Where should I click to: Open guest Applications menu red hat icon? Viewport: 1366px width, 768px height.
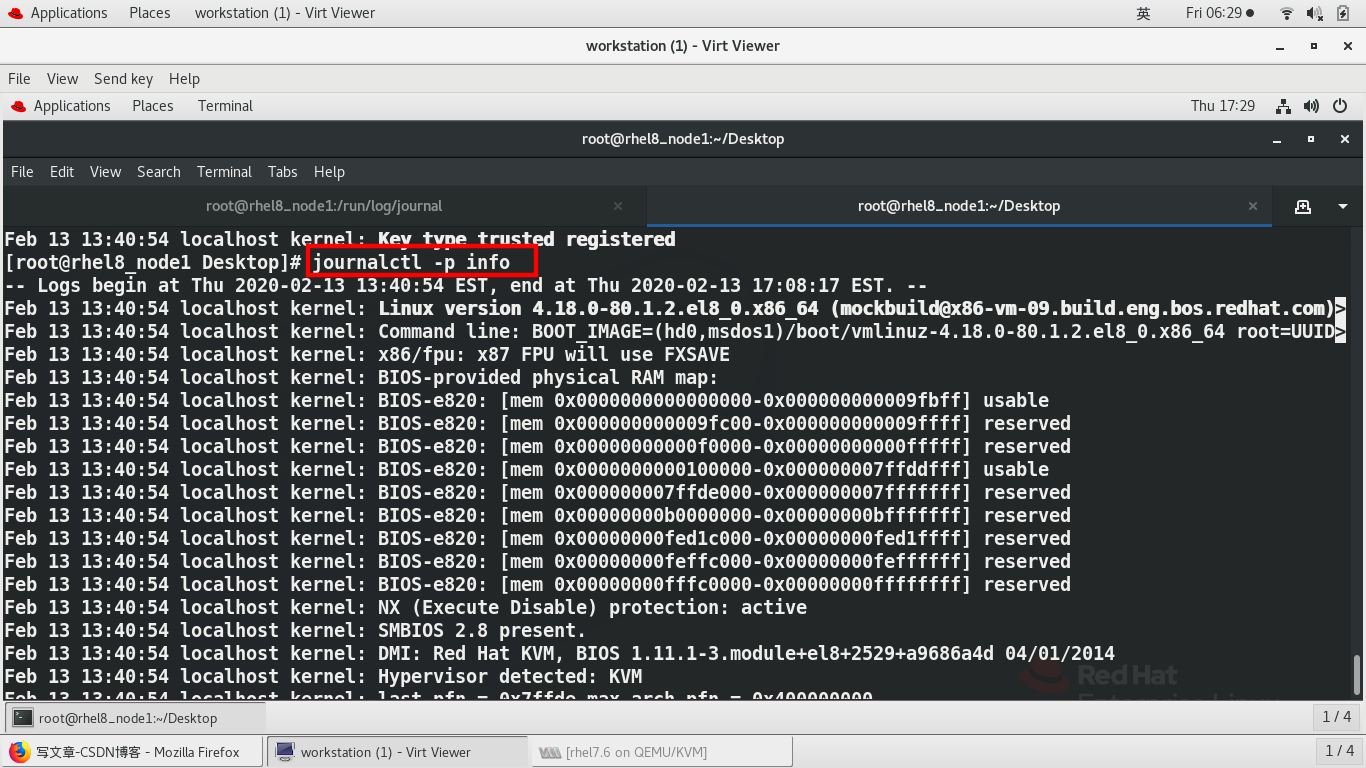[x=61, y=106]
